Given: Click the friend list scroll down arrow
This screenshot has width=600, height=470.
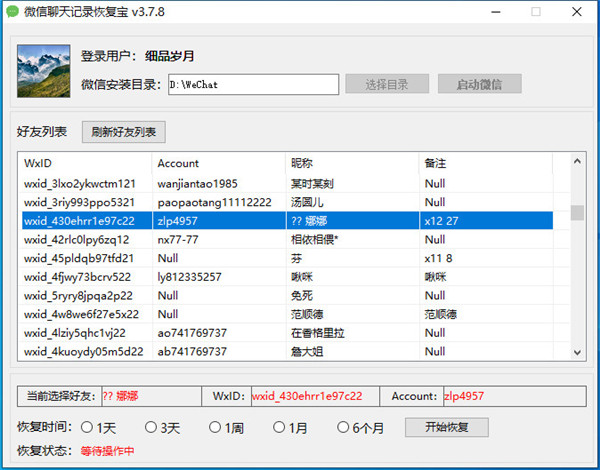Looking at the screenshot, I should (x=577, y=352).
